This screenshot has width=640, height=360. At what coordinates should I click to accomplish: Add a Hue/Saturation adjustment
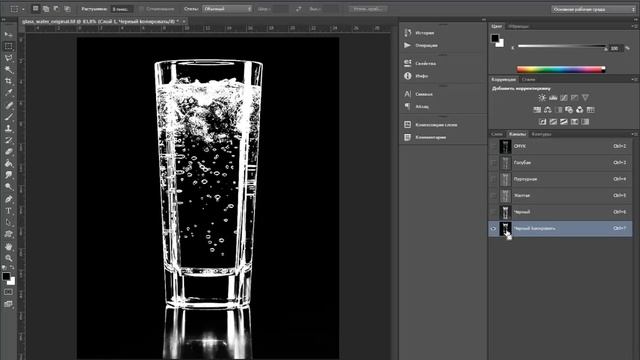(x=537, y=110)
